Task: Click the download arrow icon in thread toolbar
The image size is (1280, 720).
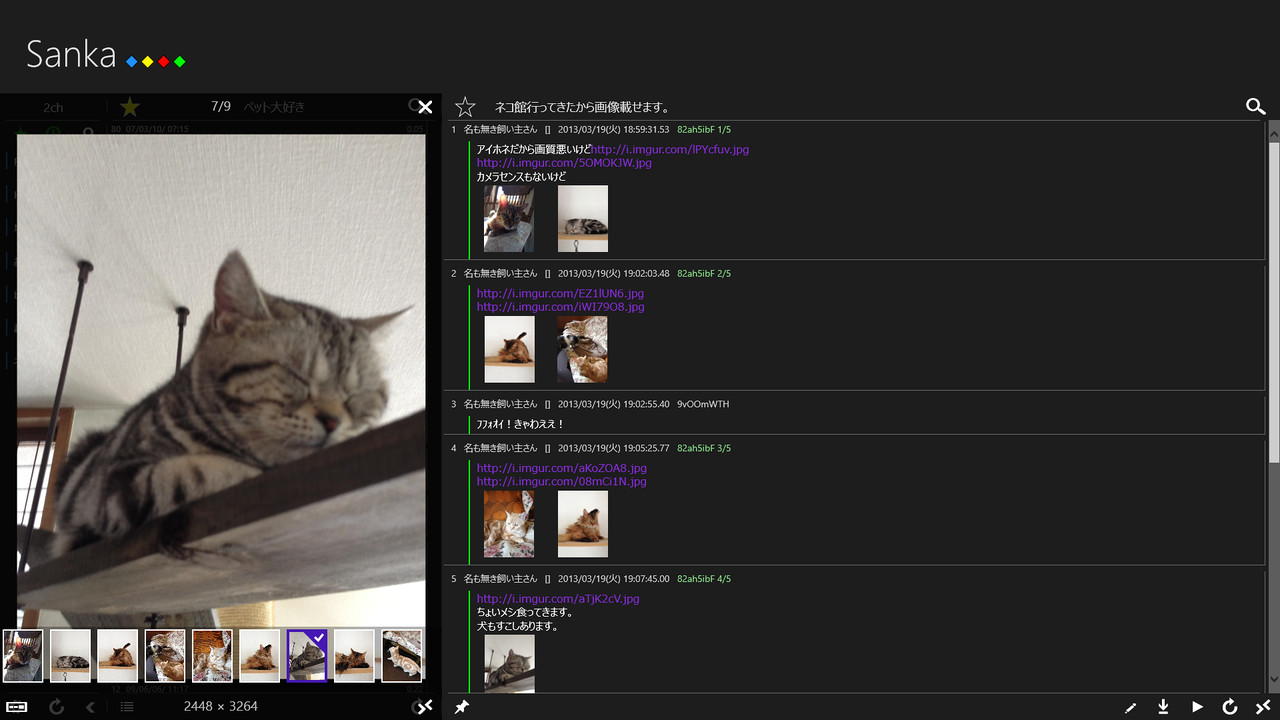Action: (x=1163, y=707)
